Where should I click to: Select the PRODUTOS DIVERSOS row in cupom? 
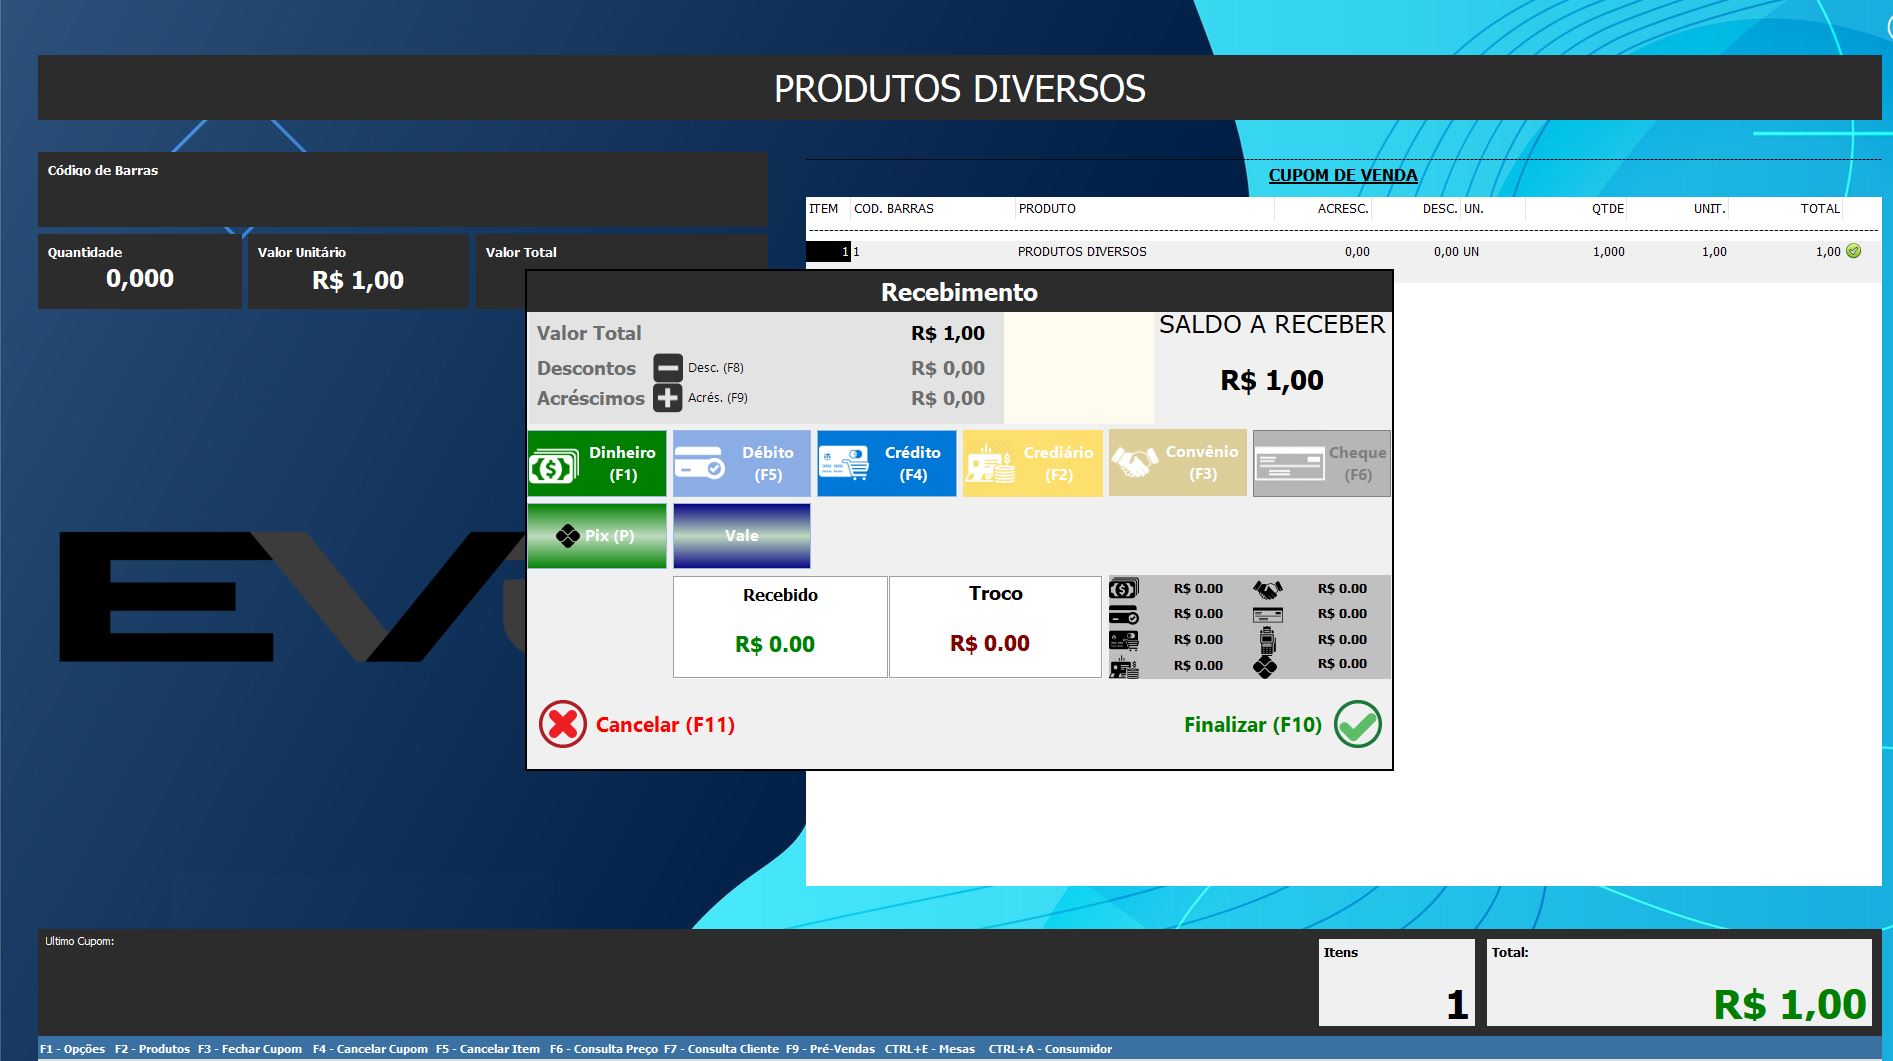[x=1082, y=252]
